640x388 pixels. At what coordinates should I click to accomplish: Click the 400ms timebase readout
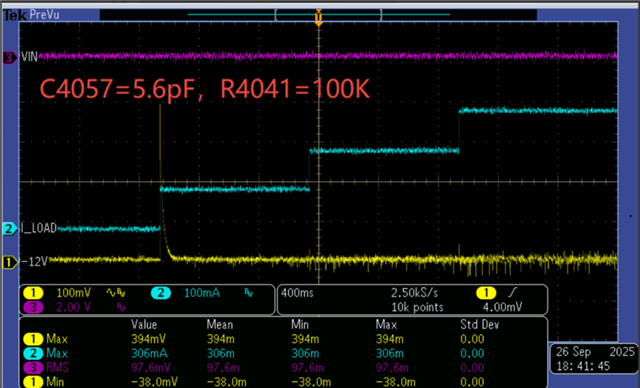tap(297, 293)
